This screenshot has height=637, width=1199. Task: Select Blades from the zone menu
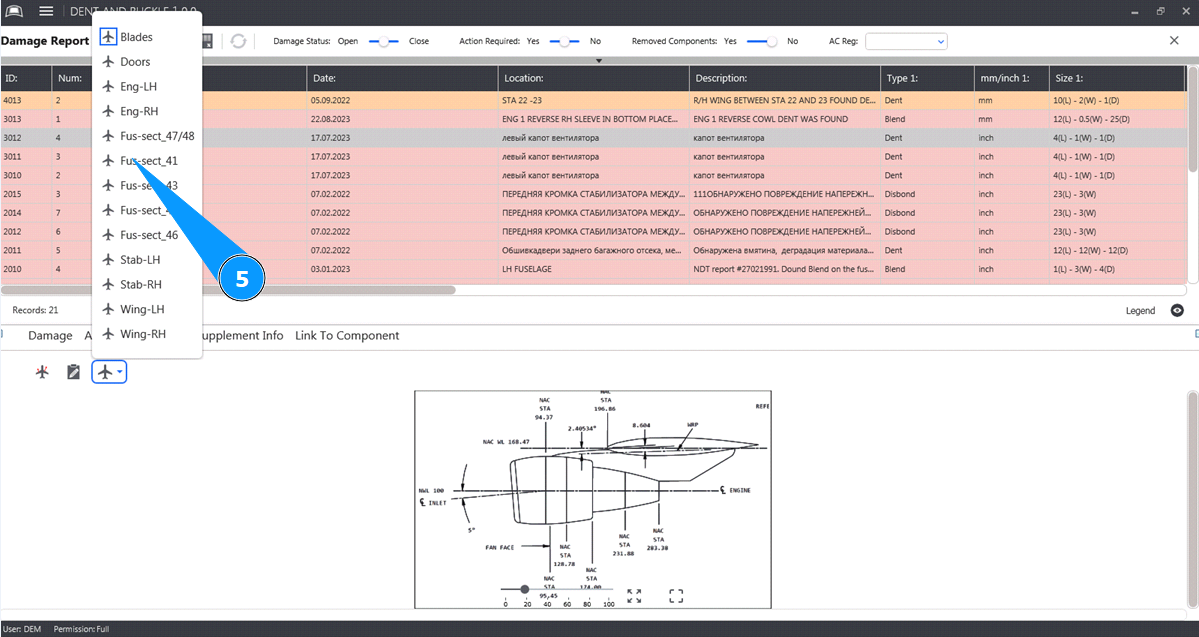pos(136,37)
